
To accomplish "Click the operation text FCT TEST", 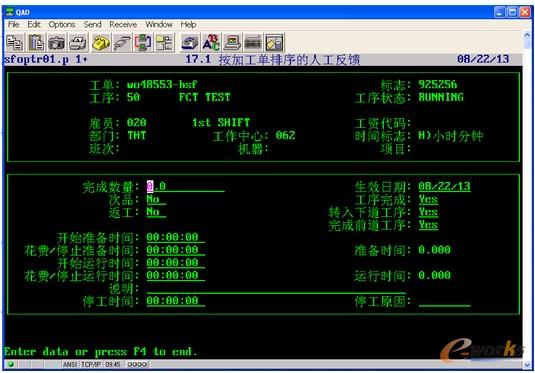I will coord(204,97).
